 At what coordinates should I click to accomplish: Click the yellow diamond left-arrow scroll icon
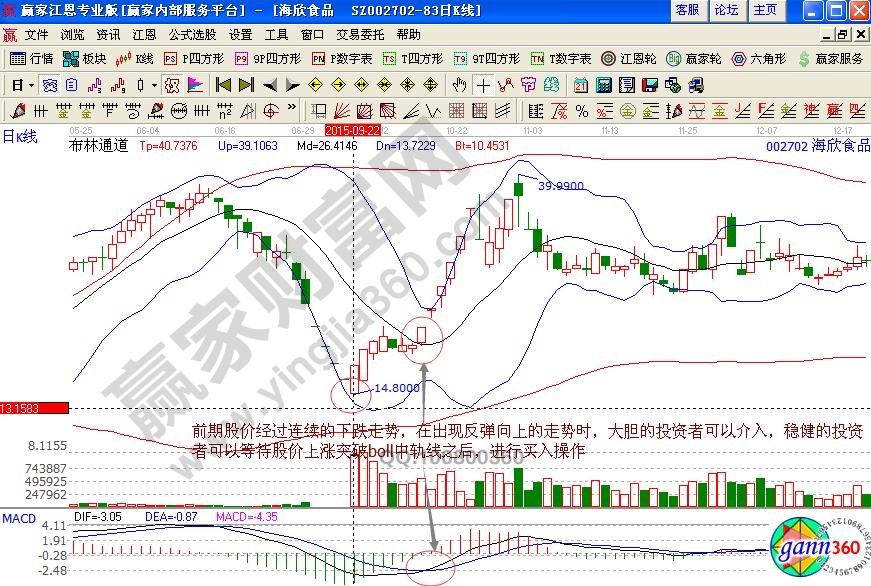[315, 85]
